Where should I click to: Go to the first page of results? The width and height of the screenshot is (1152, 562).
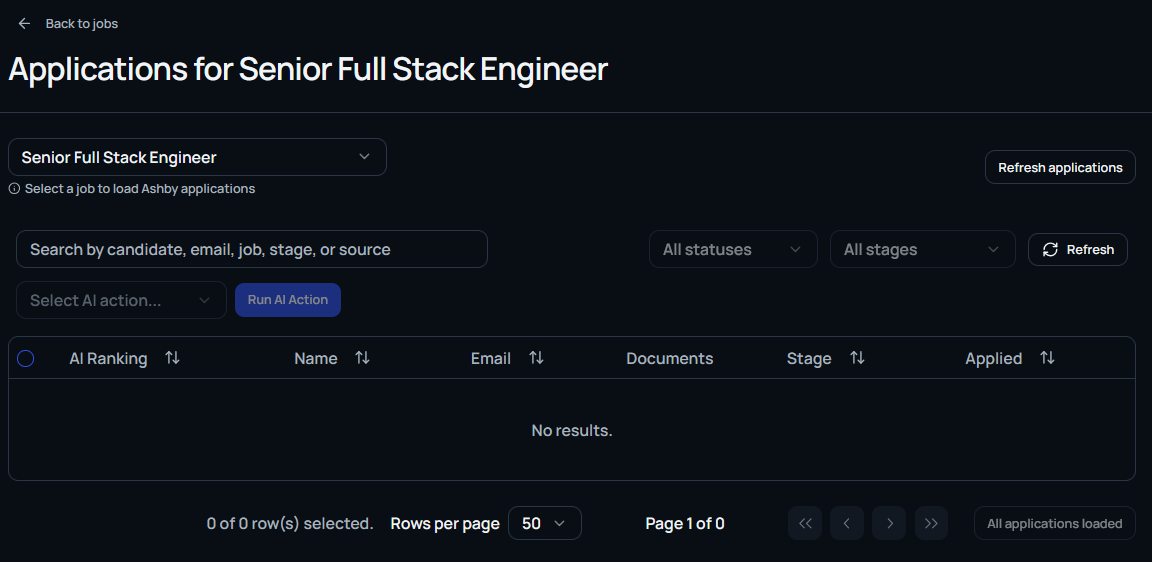[805, 523]
